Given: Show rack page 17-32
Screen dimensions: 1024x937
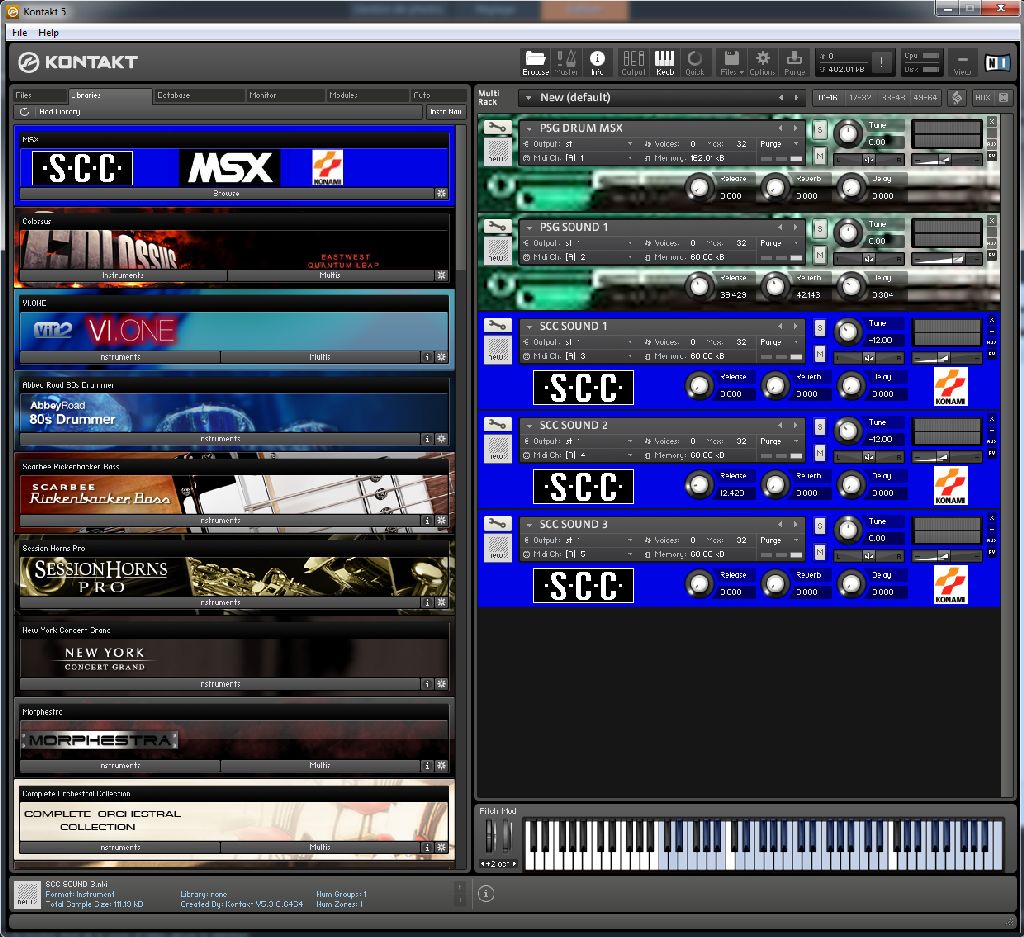Looking at the screenshot, I should pos(859,97).
